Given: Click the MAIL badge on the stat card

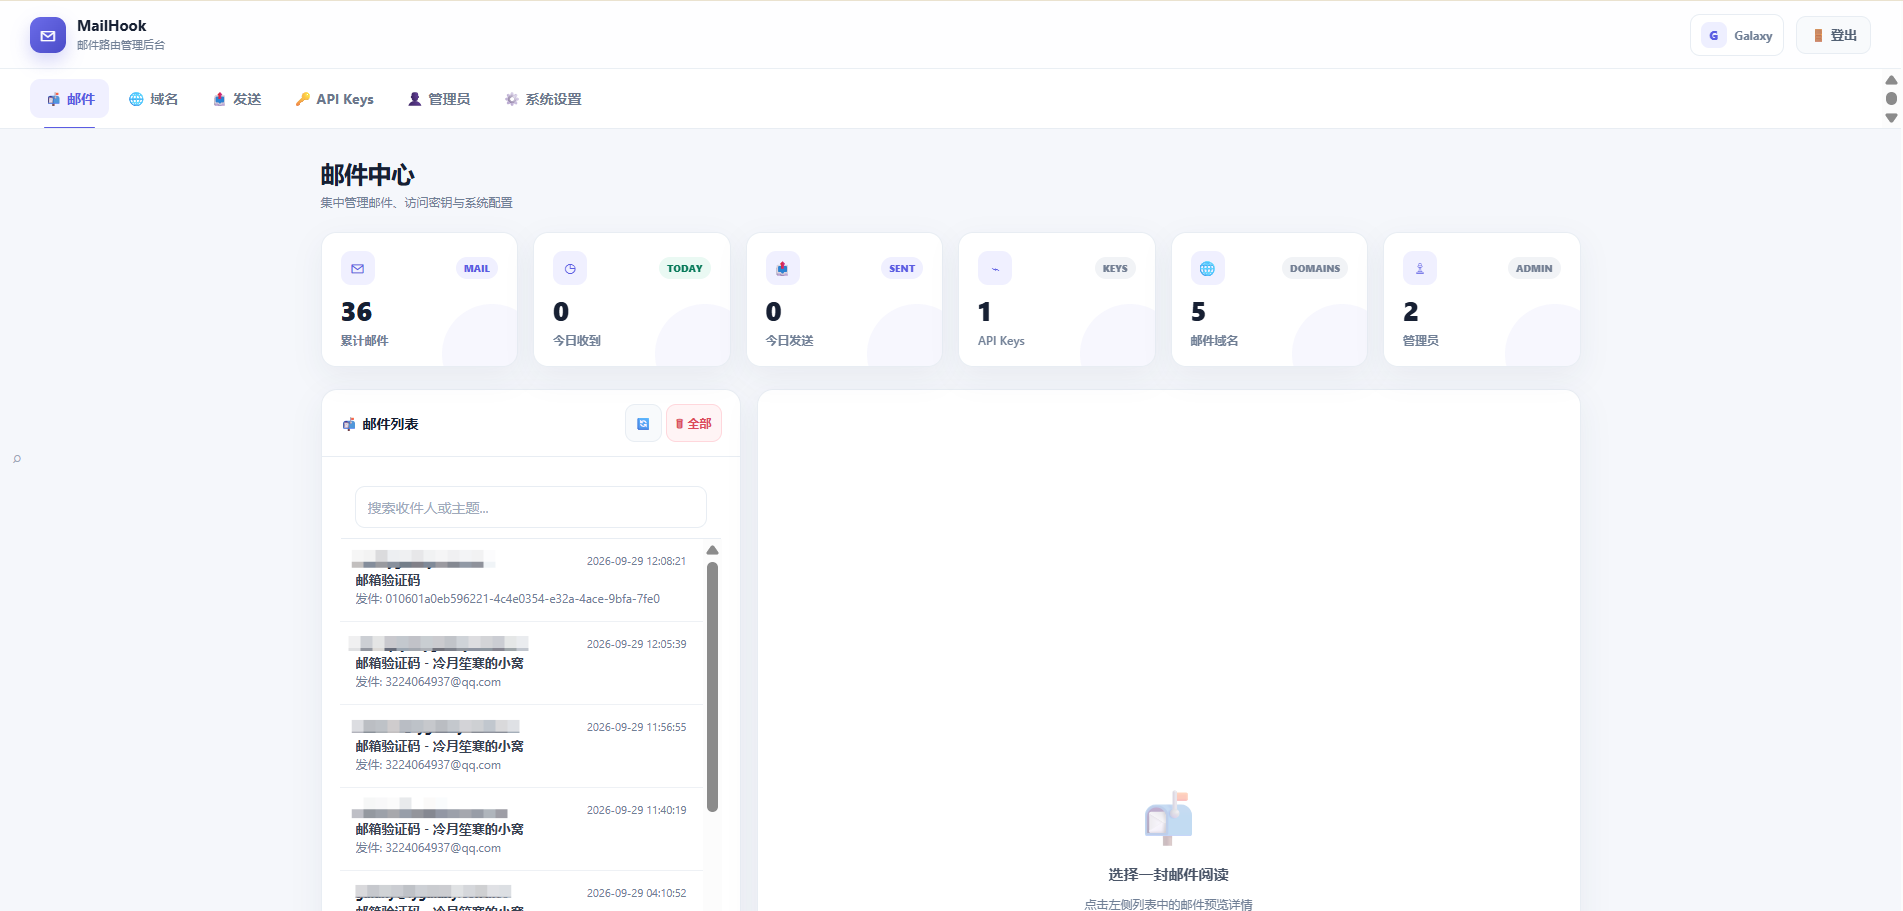Looking at the screenshot, I should [477, 268].
